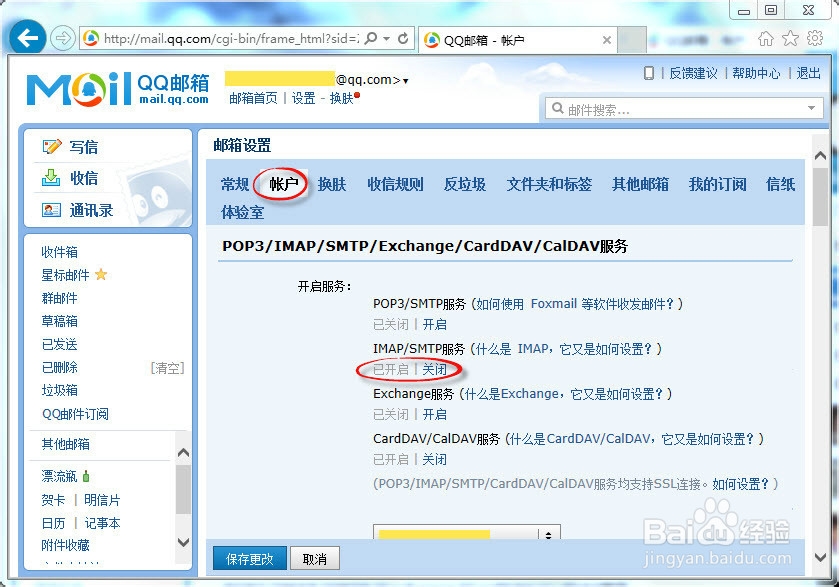Open the compose mail (写信) feature

pos(82,146)
